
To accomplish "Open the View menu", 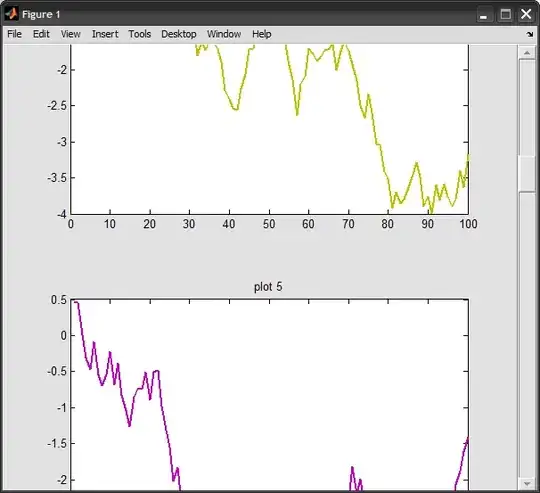I will tap(71, 34).
